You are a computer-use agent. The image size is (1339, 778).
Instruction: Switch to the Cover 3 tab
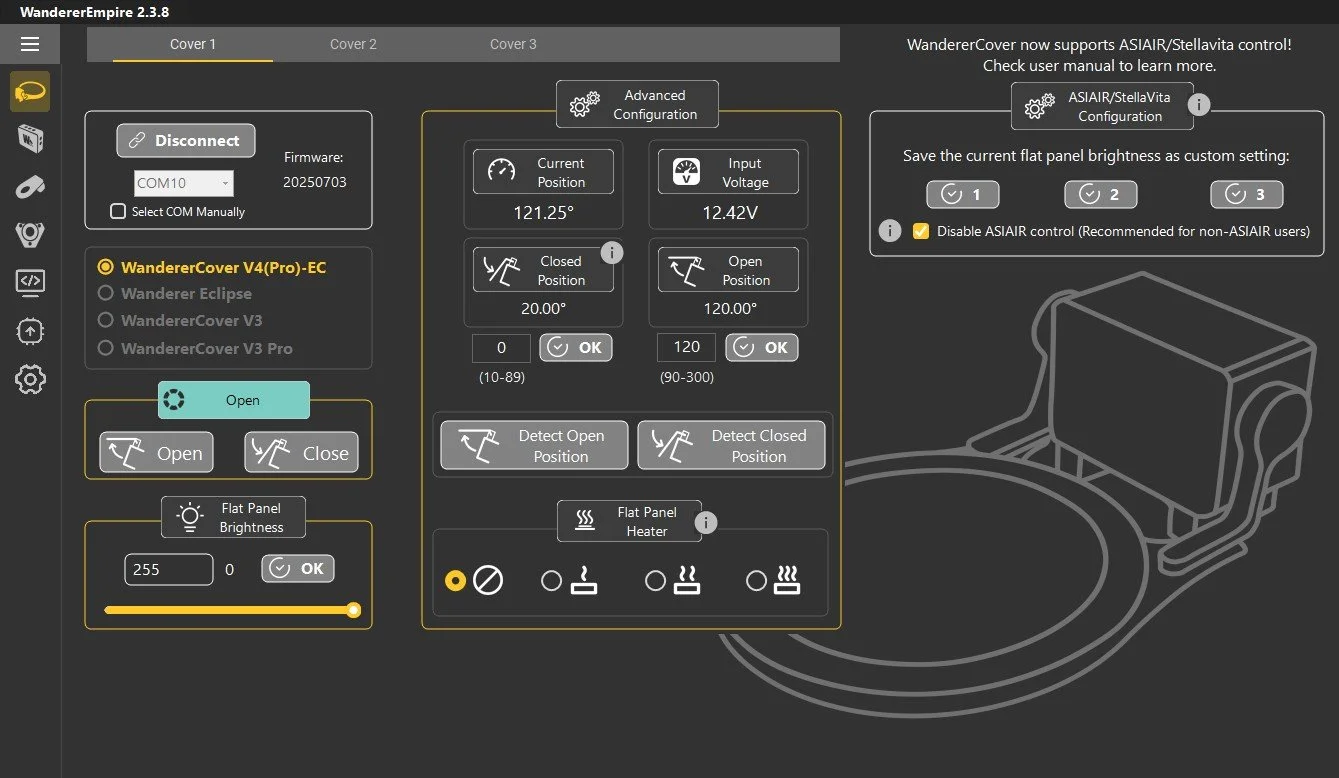click(x=513, y=44)
